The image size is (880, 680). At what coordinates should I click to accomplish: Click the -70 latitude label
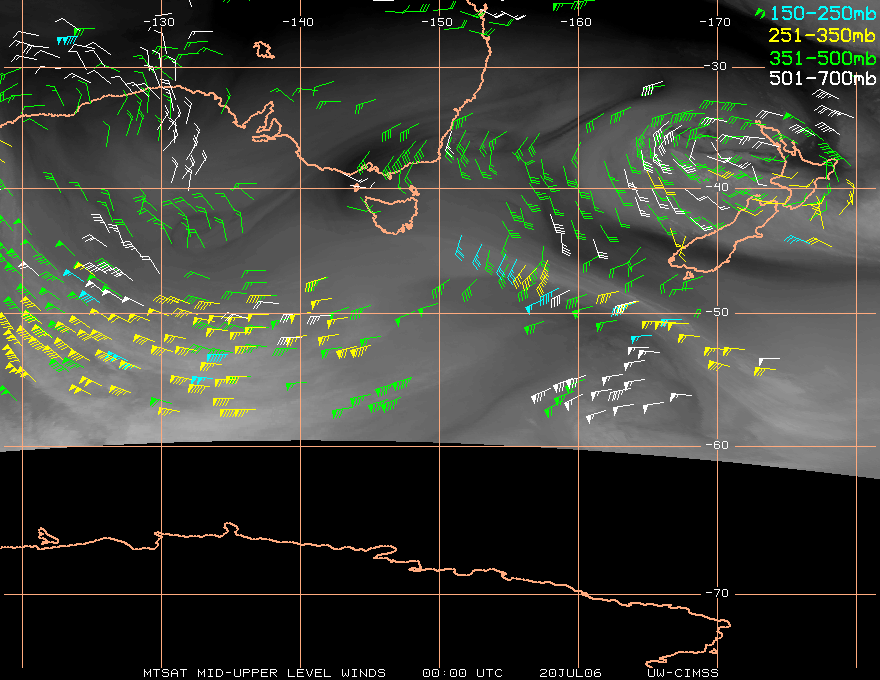click(717, 593)
